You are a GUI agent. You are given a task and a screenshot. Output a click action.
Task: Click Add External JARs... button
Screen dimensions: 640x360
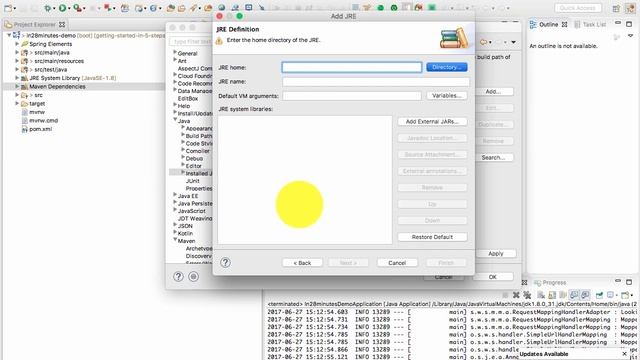(x=432, y=122)
